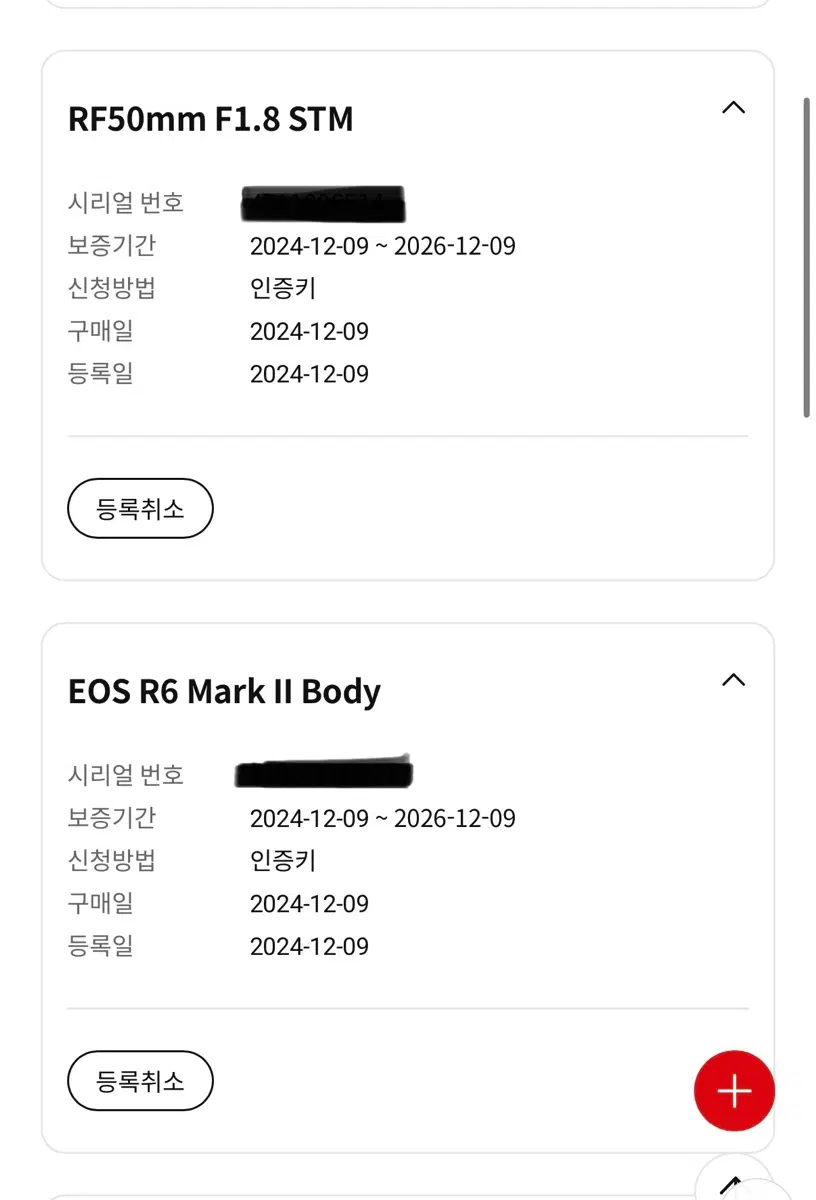The image size is (816, 1200).
Task: Click the 인증키 value in the EOS R6 card
Action: pos(283,861)
